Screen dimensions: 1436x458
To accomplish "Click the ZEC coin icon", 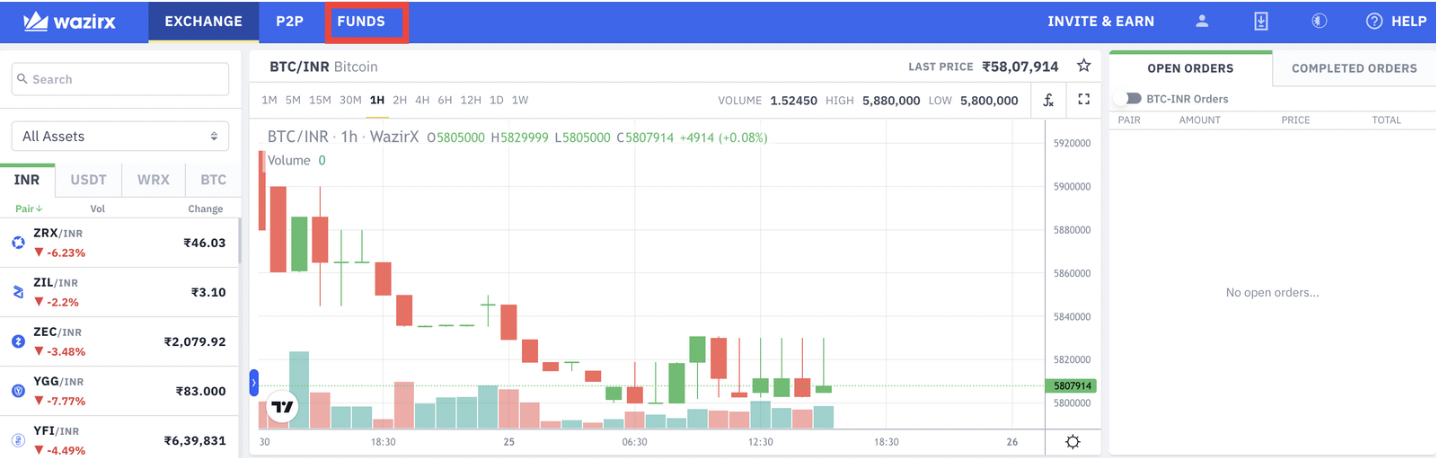I will point(18,342).
